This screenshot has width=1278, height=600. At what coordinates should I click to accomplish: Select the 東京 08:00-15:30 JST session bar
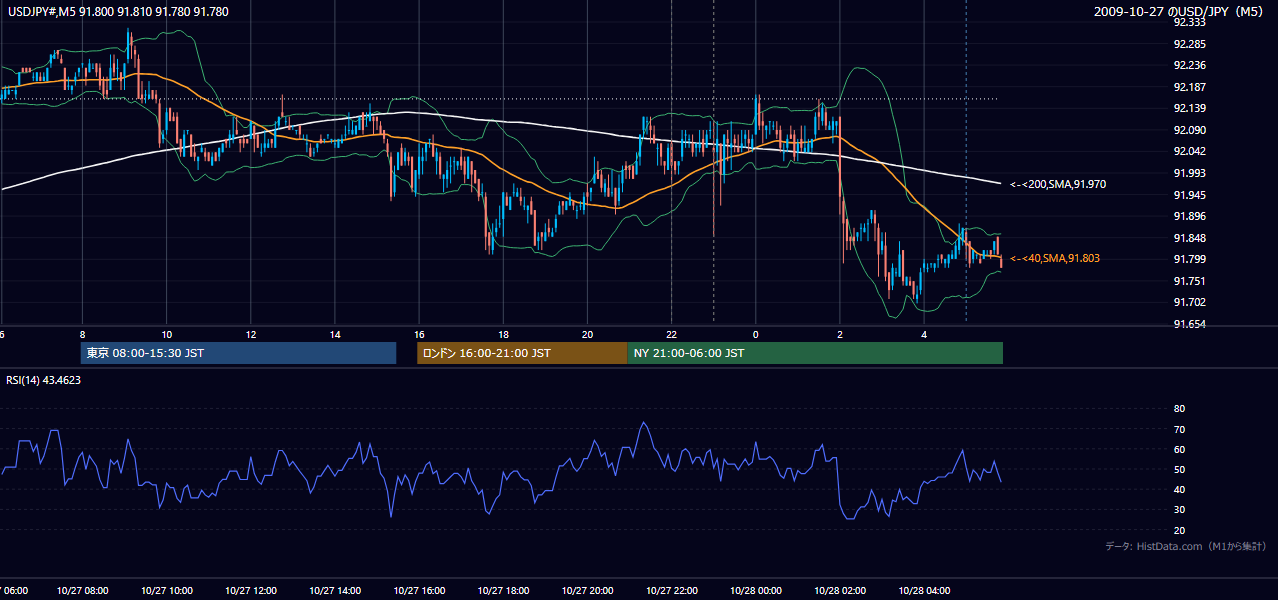238,353
